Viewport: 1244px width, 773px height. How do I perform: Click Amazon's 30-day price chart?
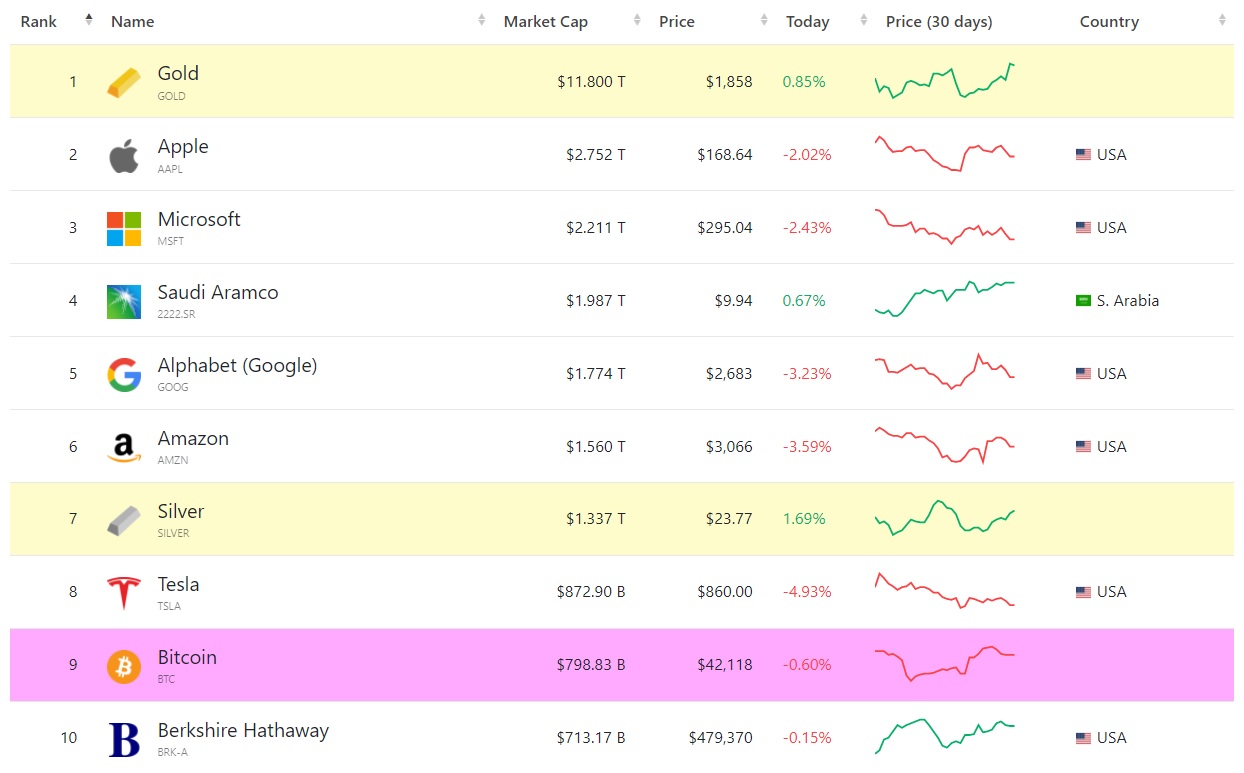click(x=944, y=445)
